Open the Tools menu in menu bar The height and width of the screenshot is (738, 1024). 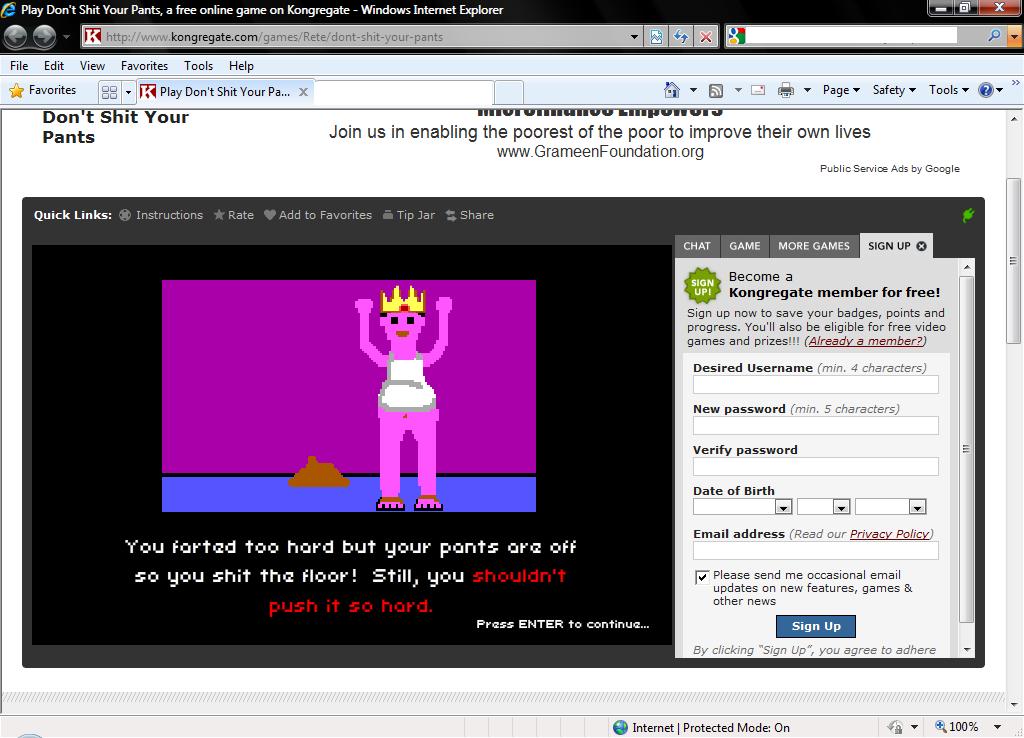tap(198, 66)
